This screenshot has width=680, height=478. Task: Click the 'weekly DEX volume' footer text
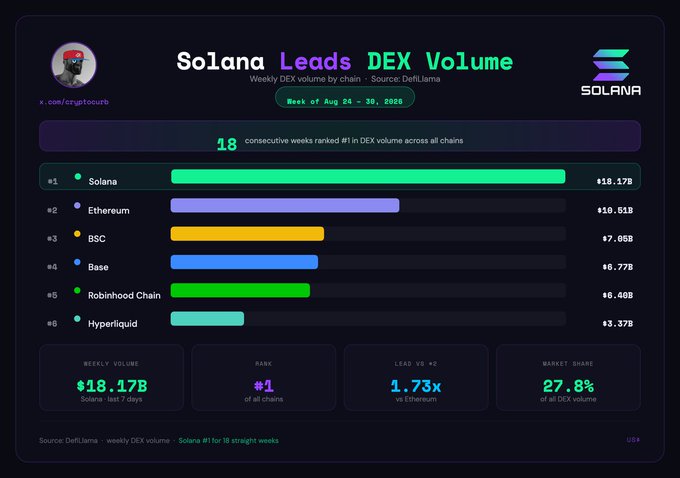tap(138, 441)
